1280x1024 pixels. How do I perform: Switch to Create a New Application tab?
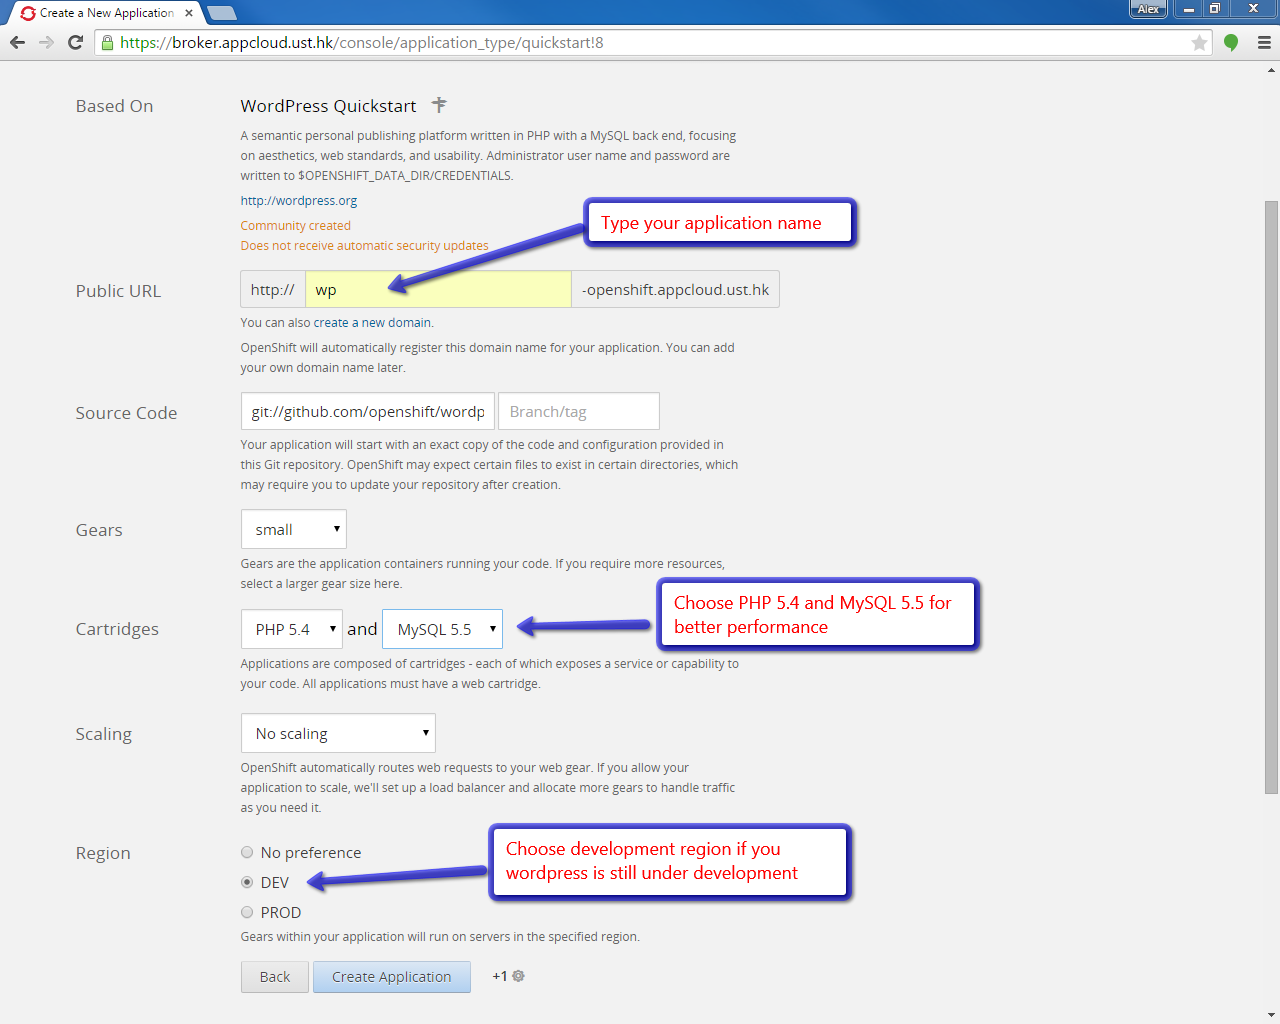click(106, 13)
